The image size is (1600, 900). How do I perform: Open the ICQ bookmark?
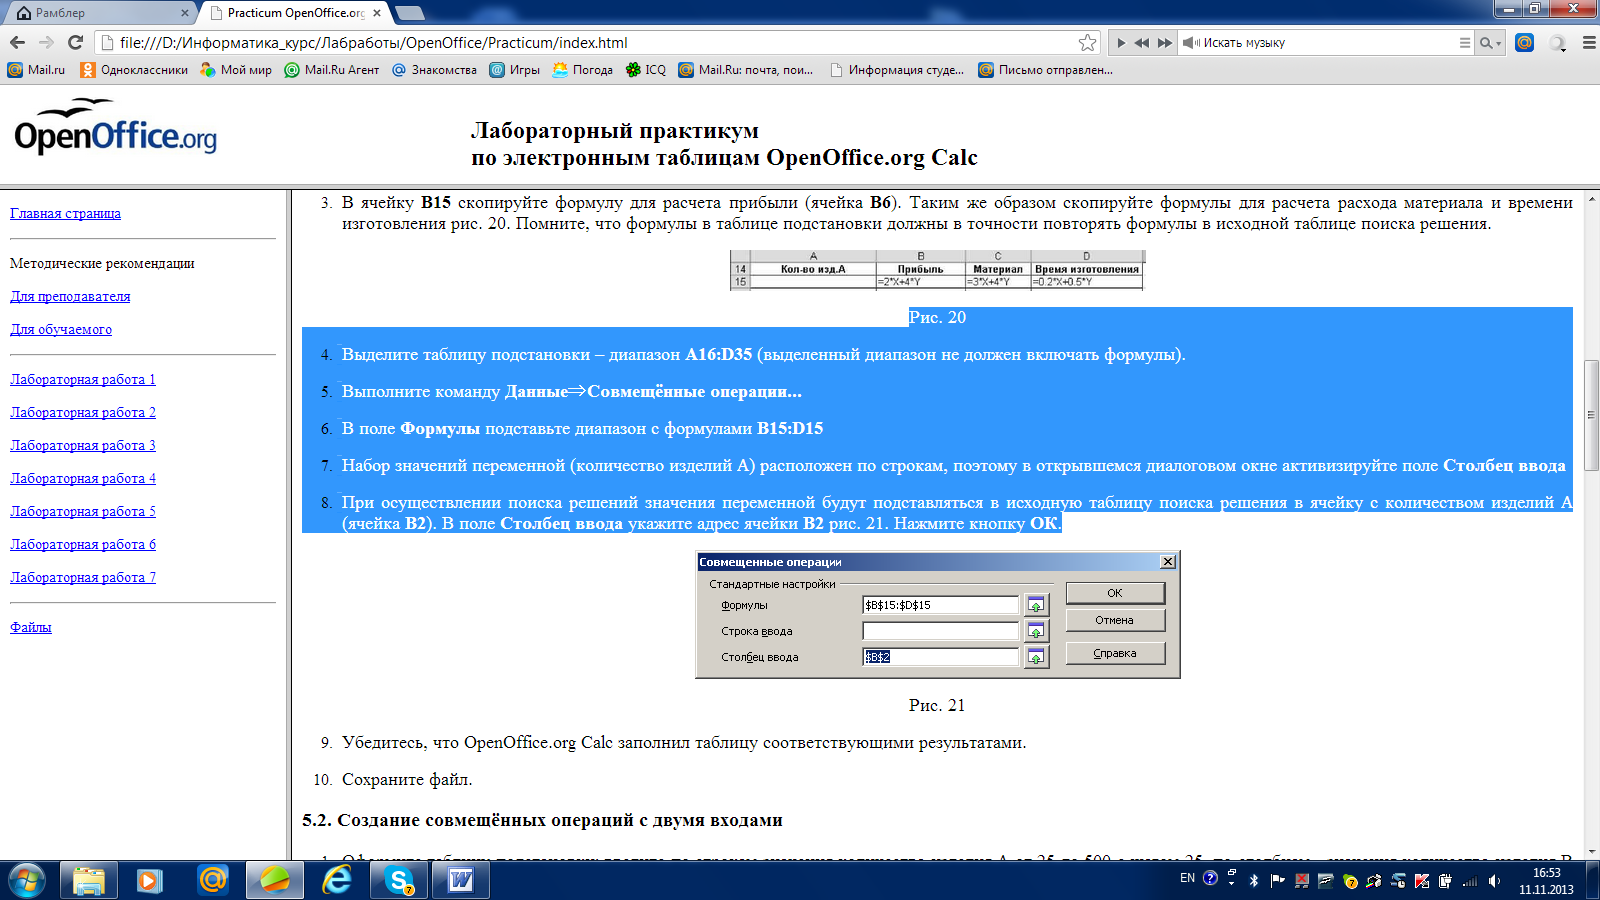pos(645,70)
